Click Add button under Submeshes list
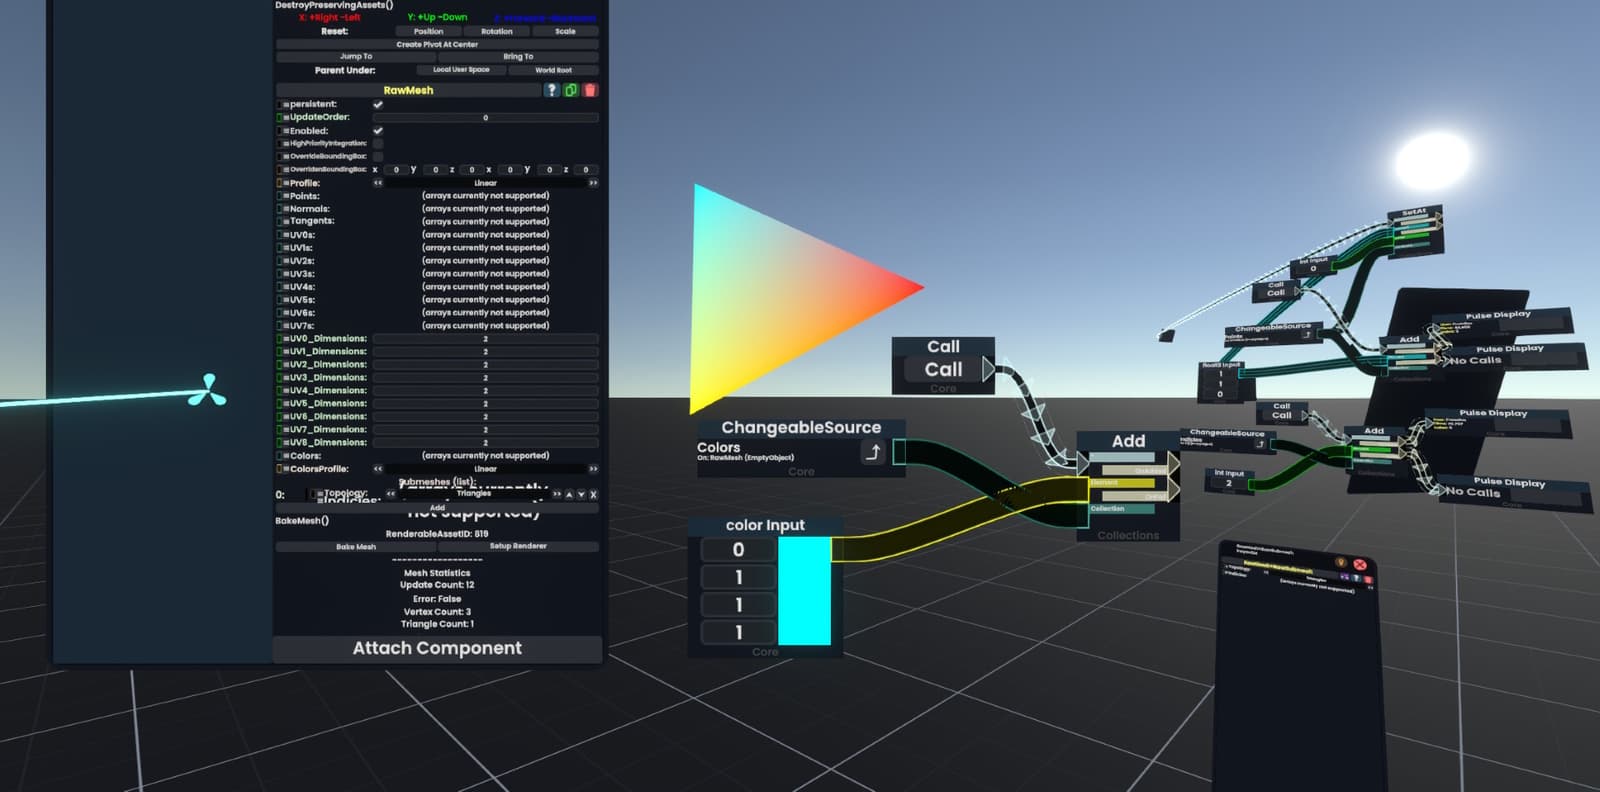The image size is (1600, 792). tap(437, 508)
